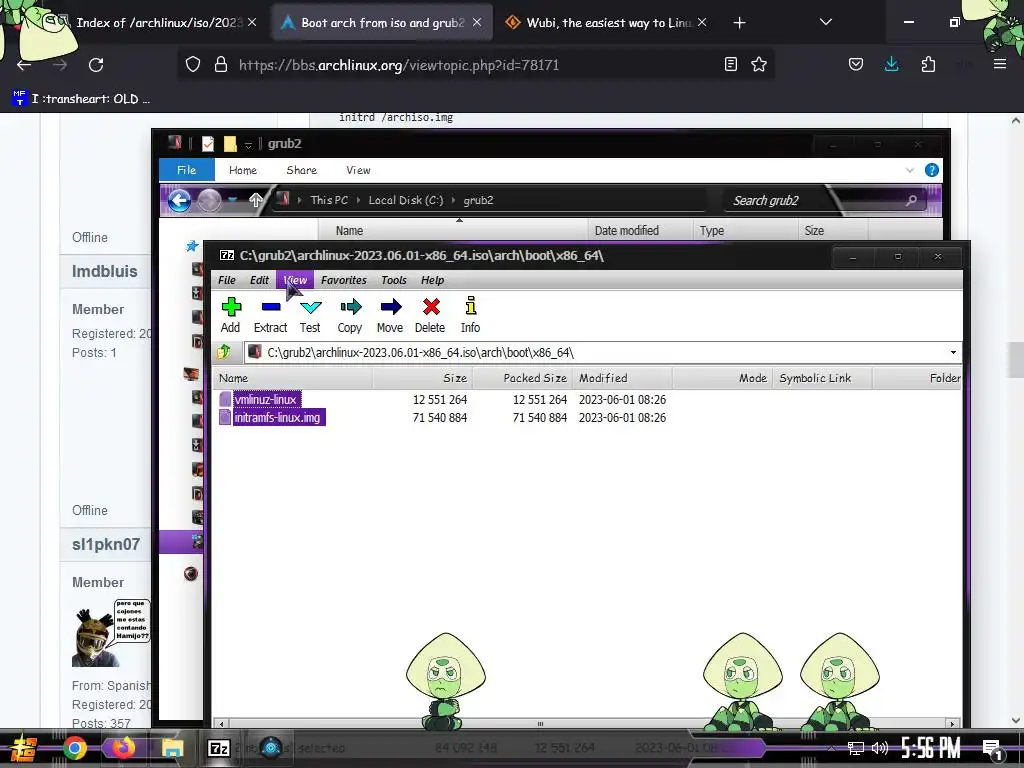This screenshot has width=1024, height=768.
Task: Click Explorer up-directory arrow
Action: click(255, 200)
